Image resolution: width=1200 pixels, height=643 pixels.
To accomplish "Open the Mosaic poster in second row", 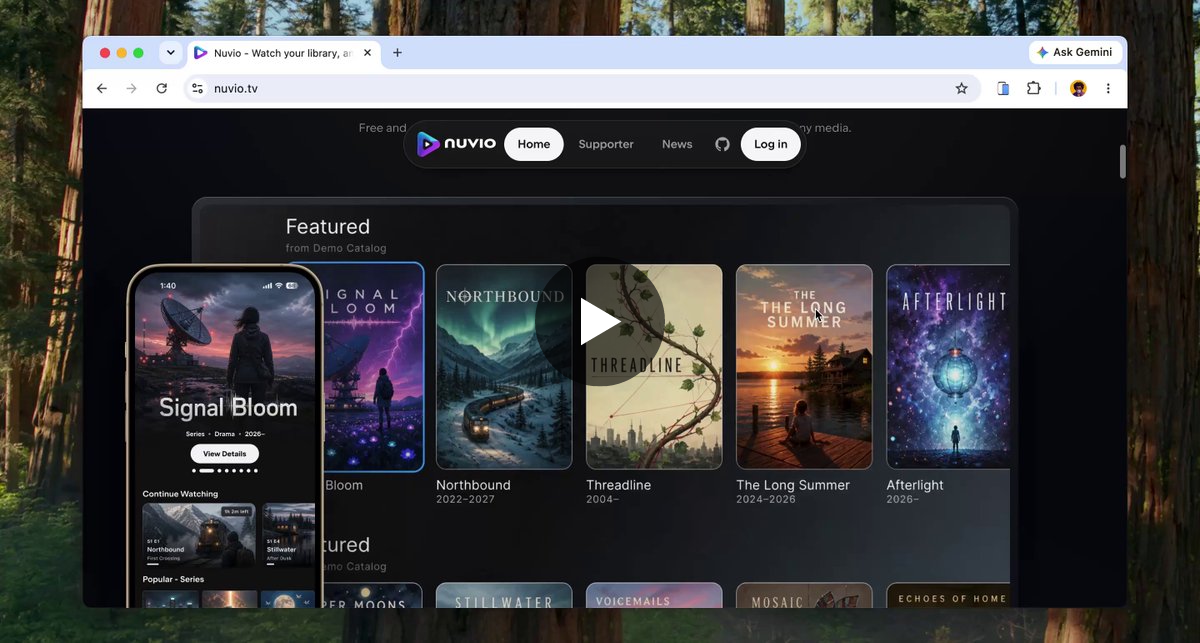I will point(804,595).
